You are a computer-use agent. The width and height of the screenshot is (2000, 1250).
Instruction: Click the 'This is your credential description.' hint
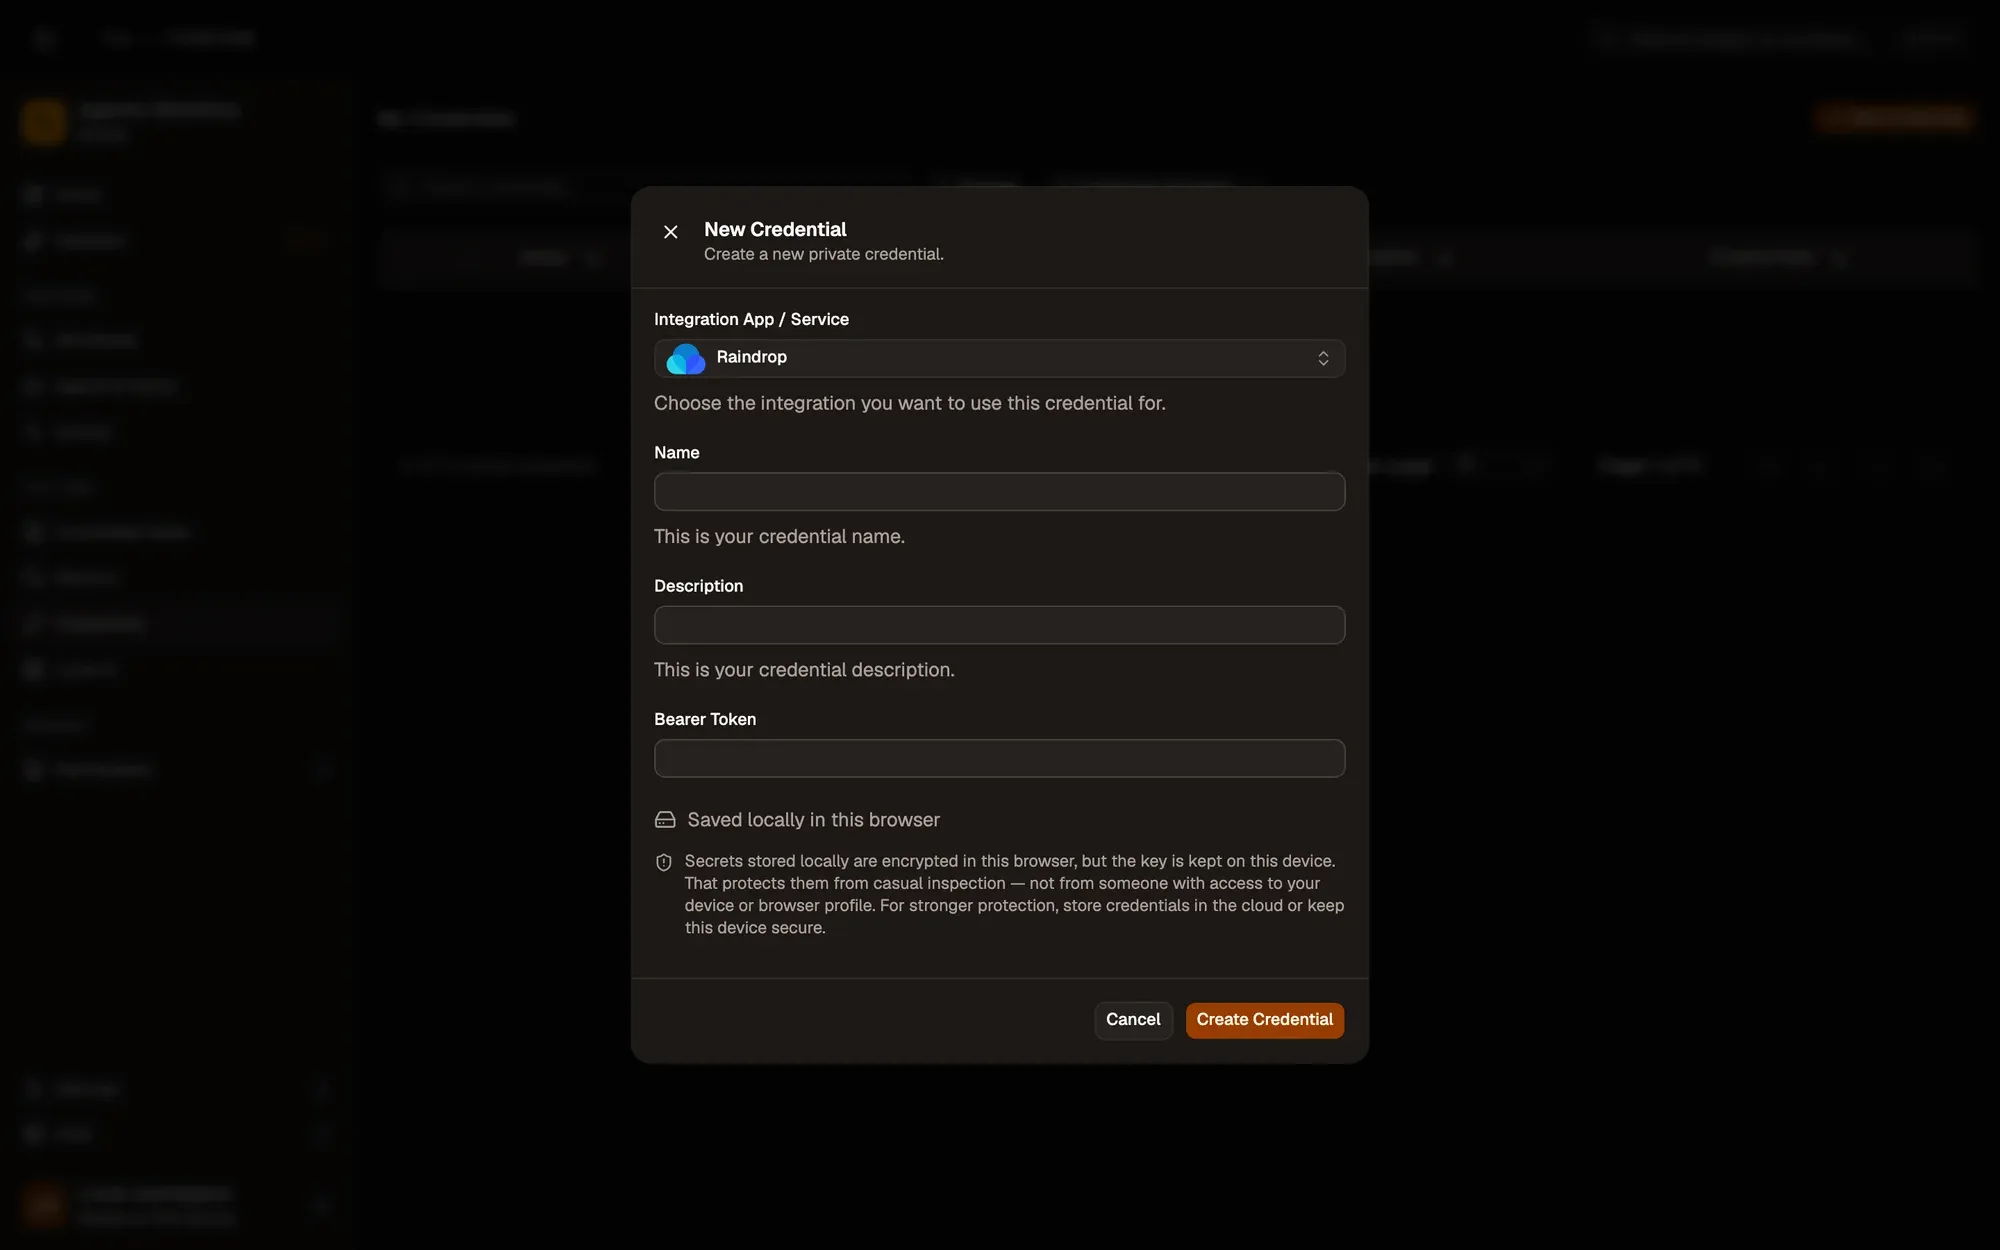click(x=804, y=670)
